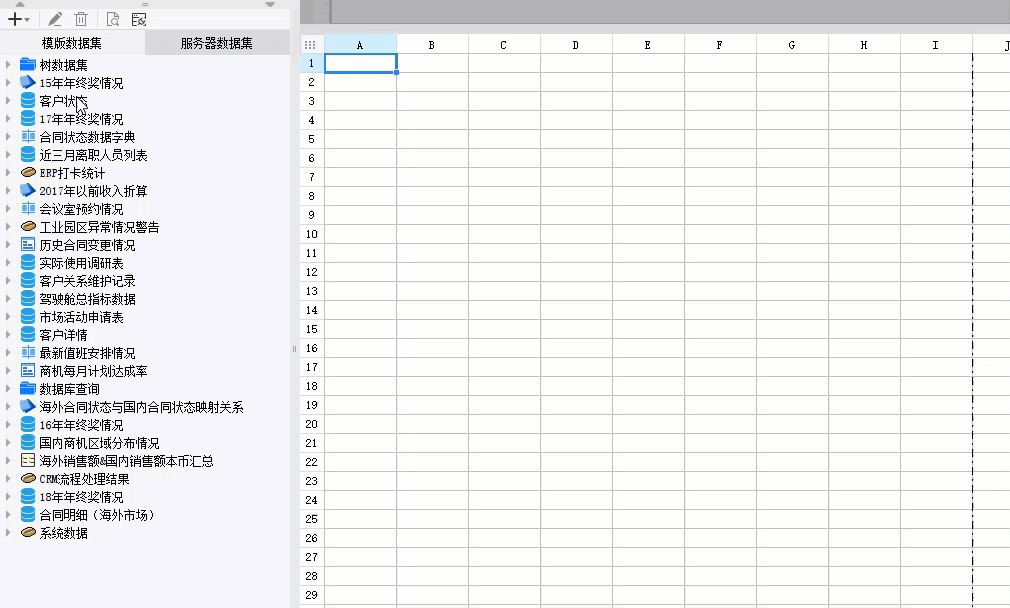Select the 驾驶舱总指标数据 dataset name
This screenshot has width=1010, height=608.
click(x=88, y=299)
